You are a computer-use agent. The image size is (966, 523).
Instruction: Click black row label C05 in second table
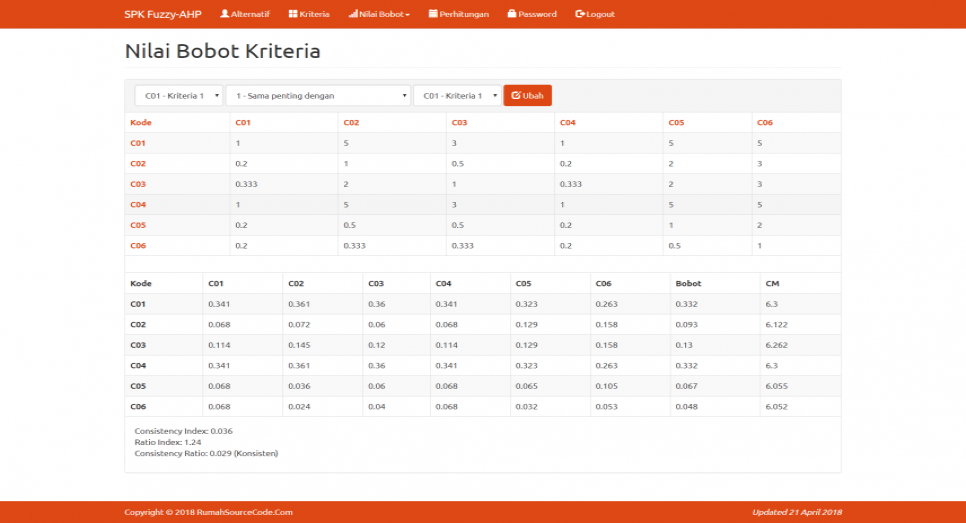pos(138,386)
